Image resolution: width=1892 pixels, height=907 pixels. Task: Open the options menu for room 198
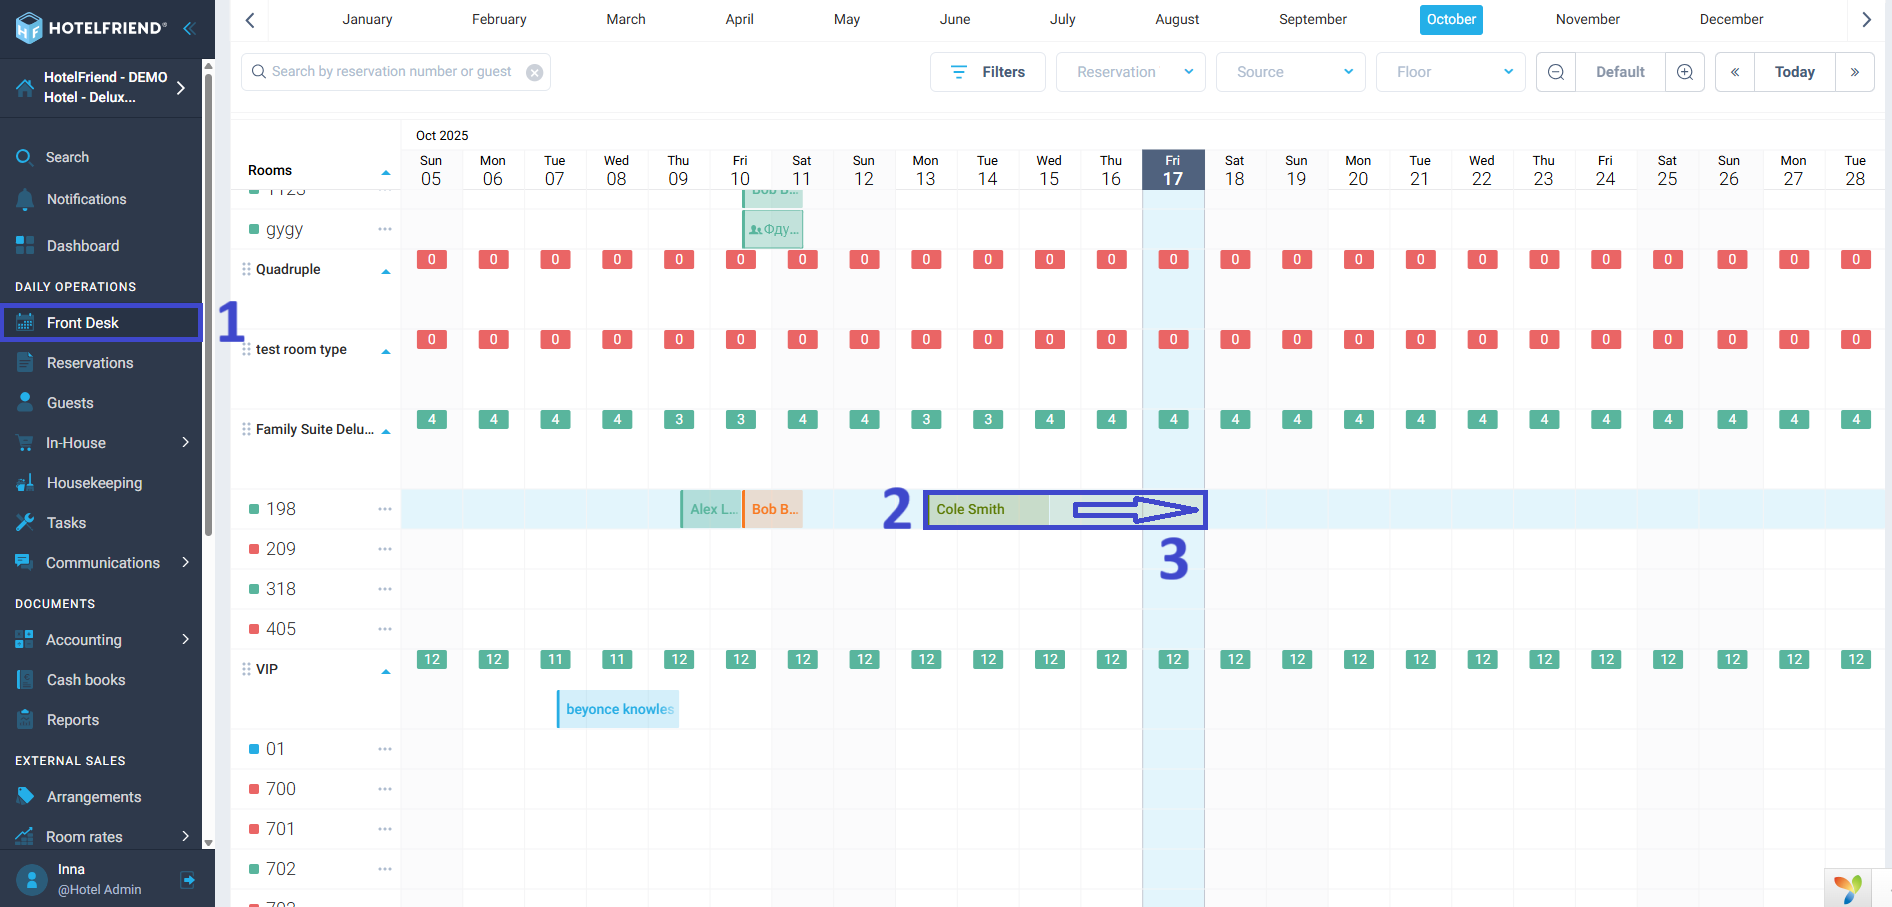(385, 509)
